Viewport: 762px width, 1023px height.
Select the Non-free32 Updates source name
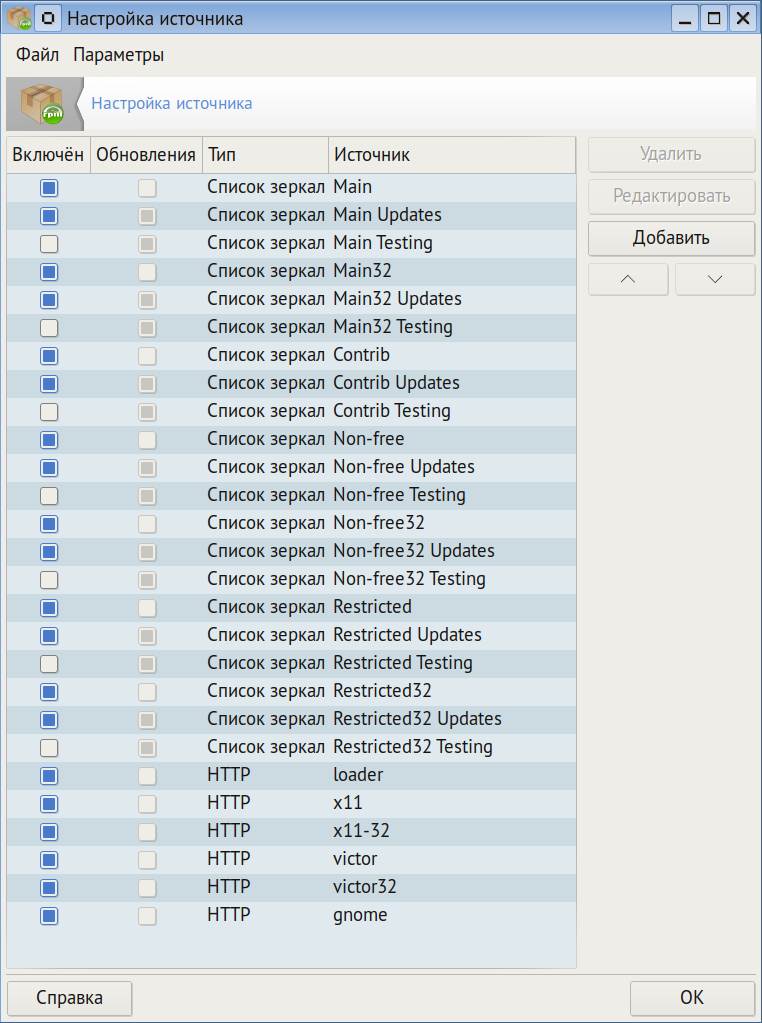[414, 551]
